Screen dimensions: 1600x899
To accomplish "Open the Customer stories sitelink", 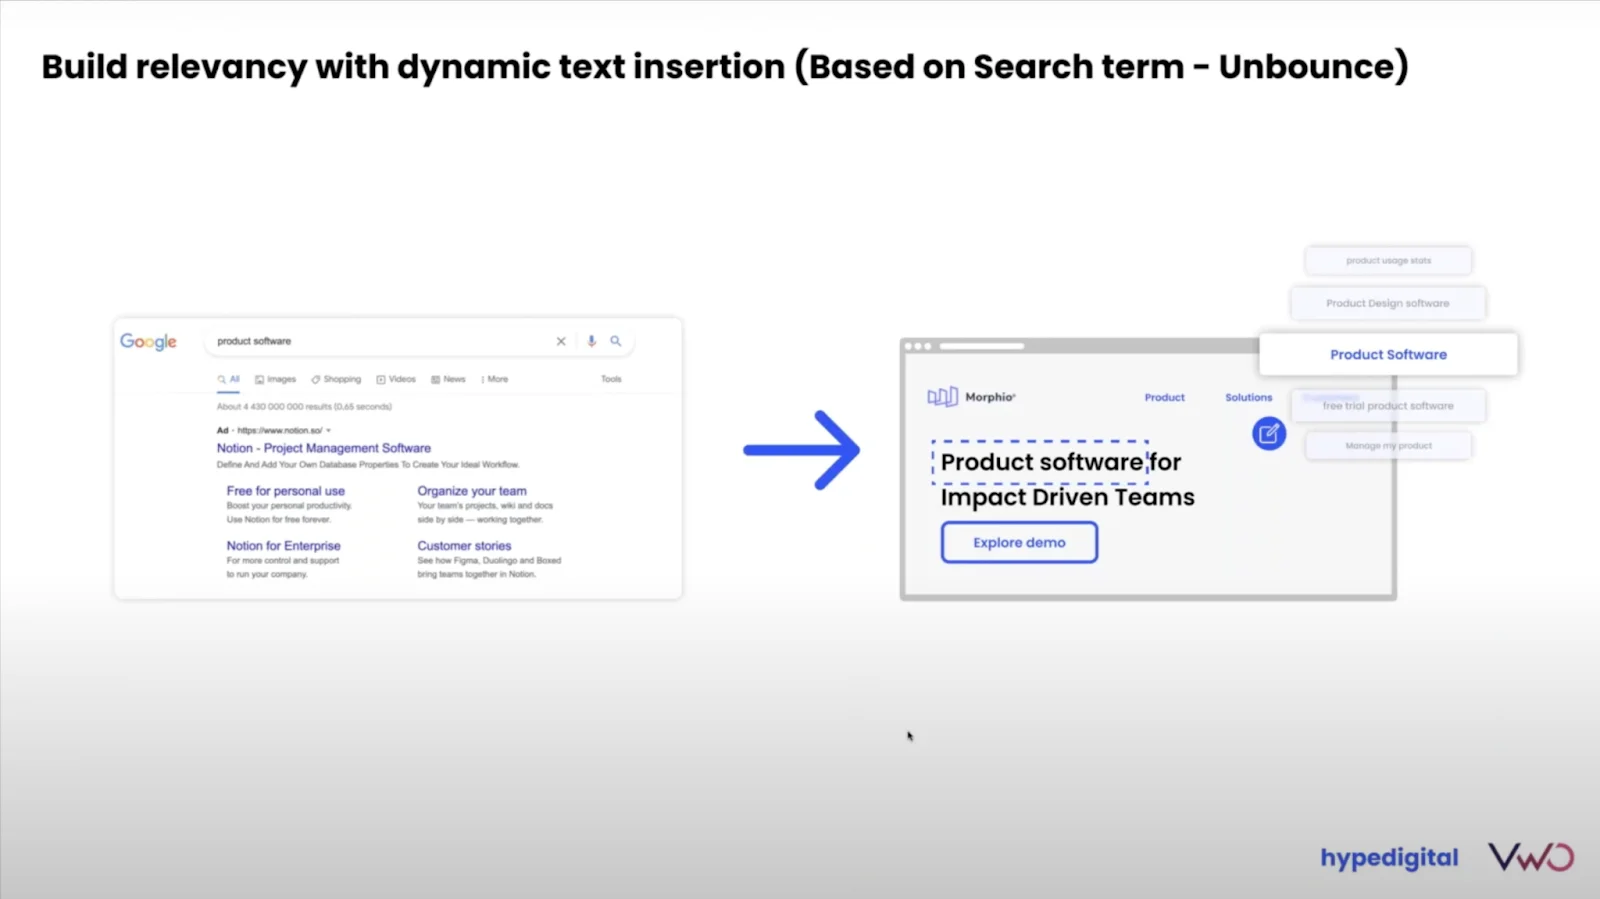I will 464,546.
